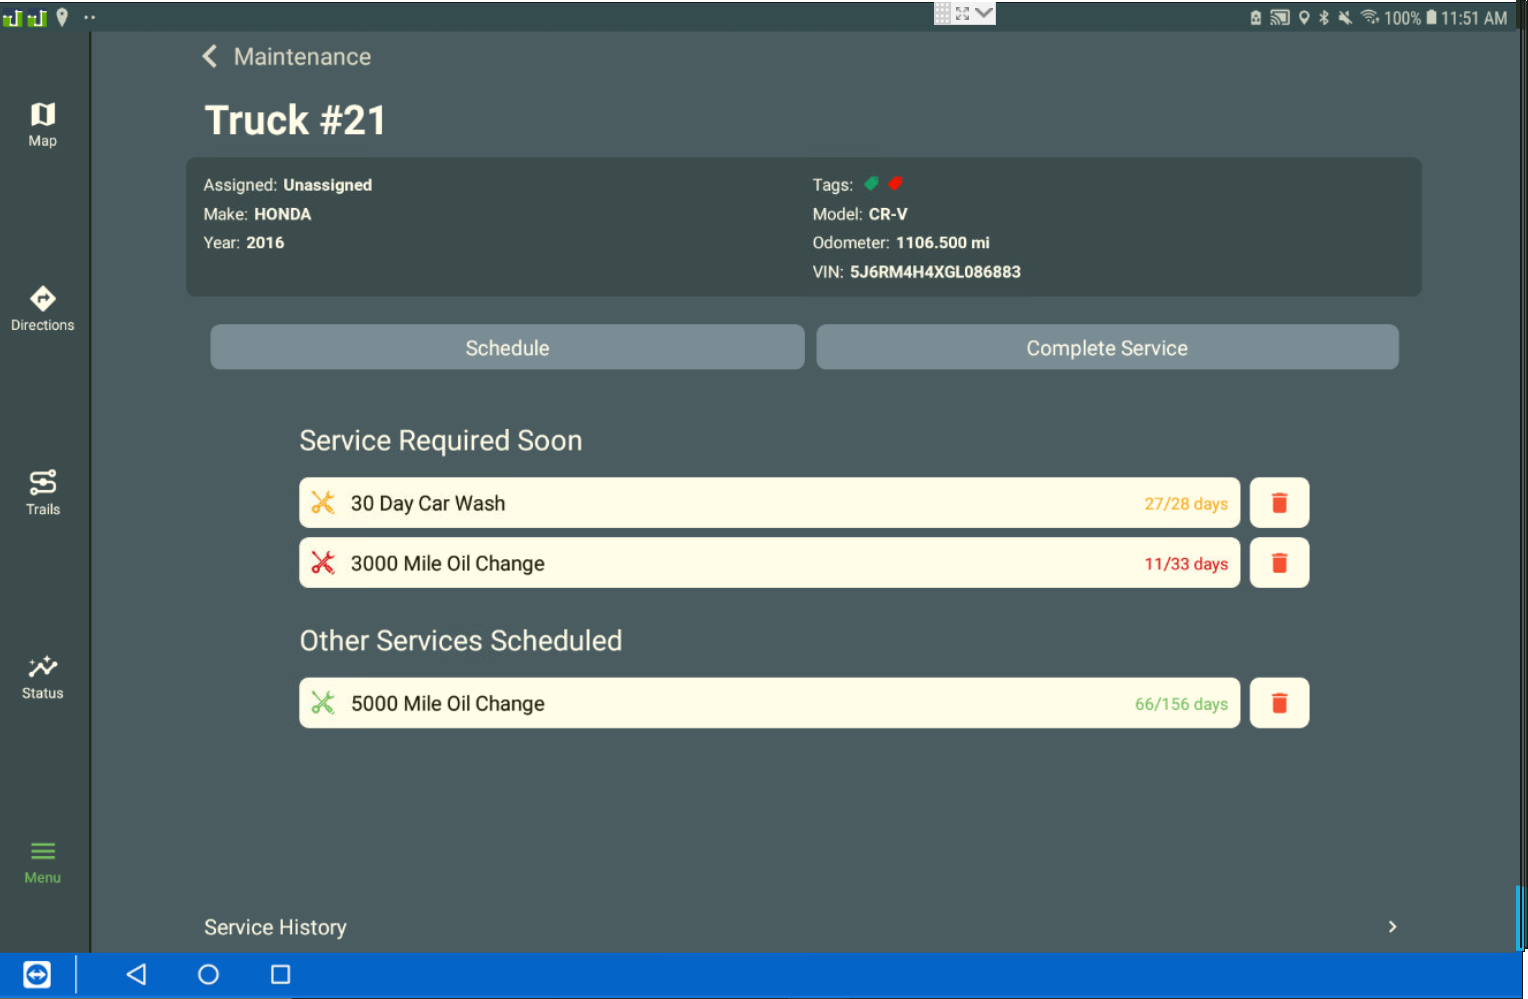Delete the 30 Day Car Wash service
The width and height of the screenshot is (1528, 999).
click(1279, 503)
